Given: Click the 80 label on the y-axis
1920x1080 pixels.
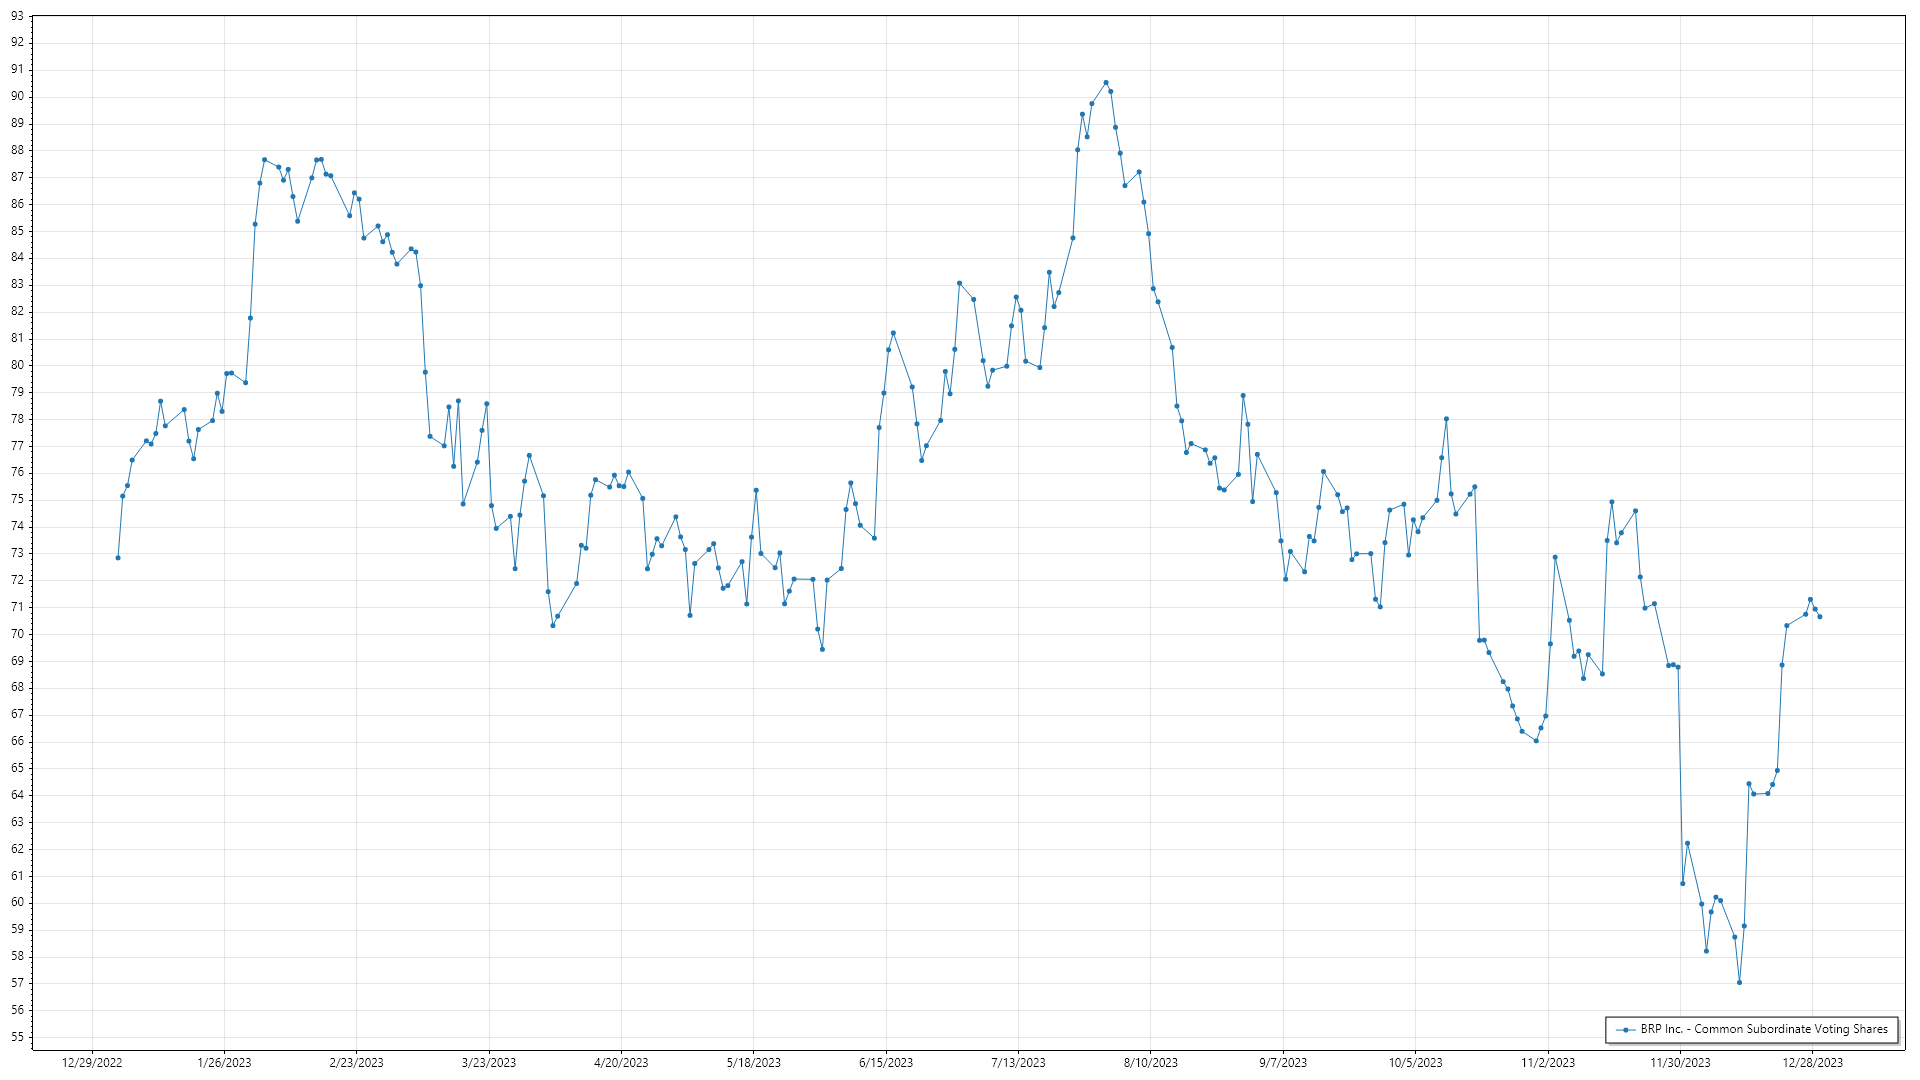Looking at the screenshot, I should (x=17, y=365).
